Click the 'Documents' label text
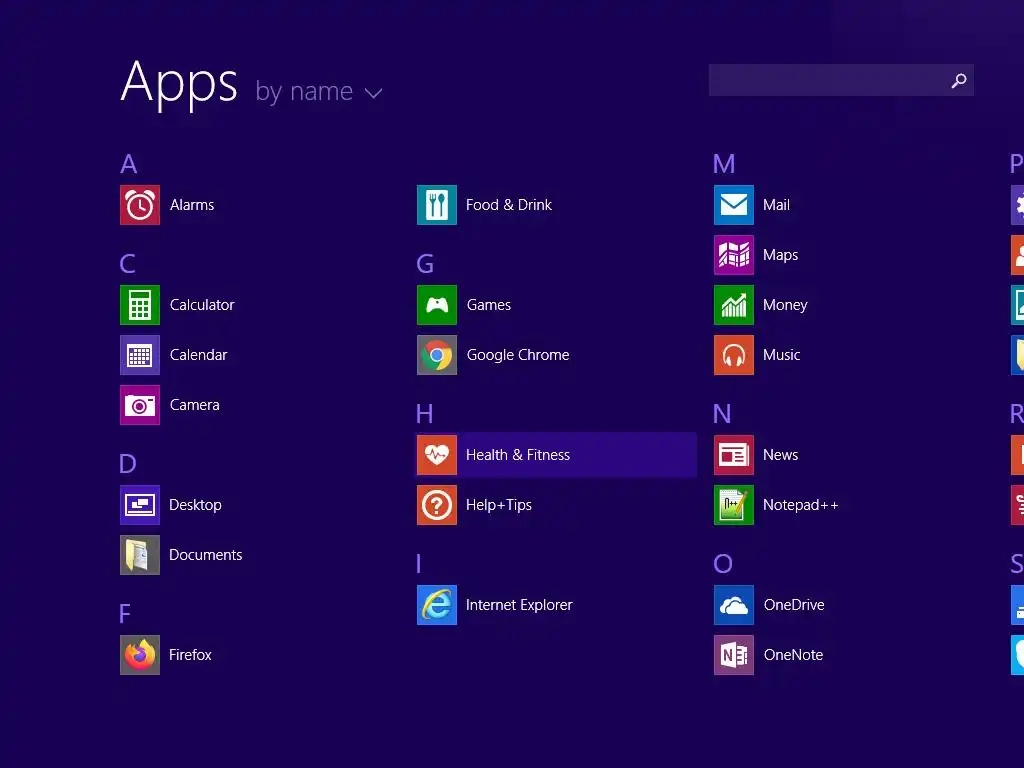Screen dimensions: 1024x768 [206, 555]
